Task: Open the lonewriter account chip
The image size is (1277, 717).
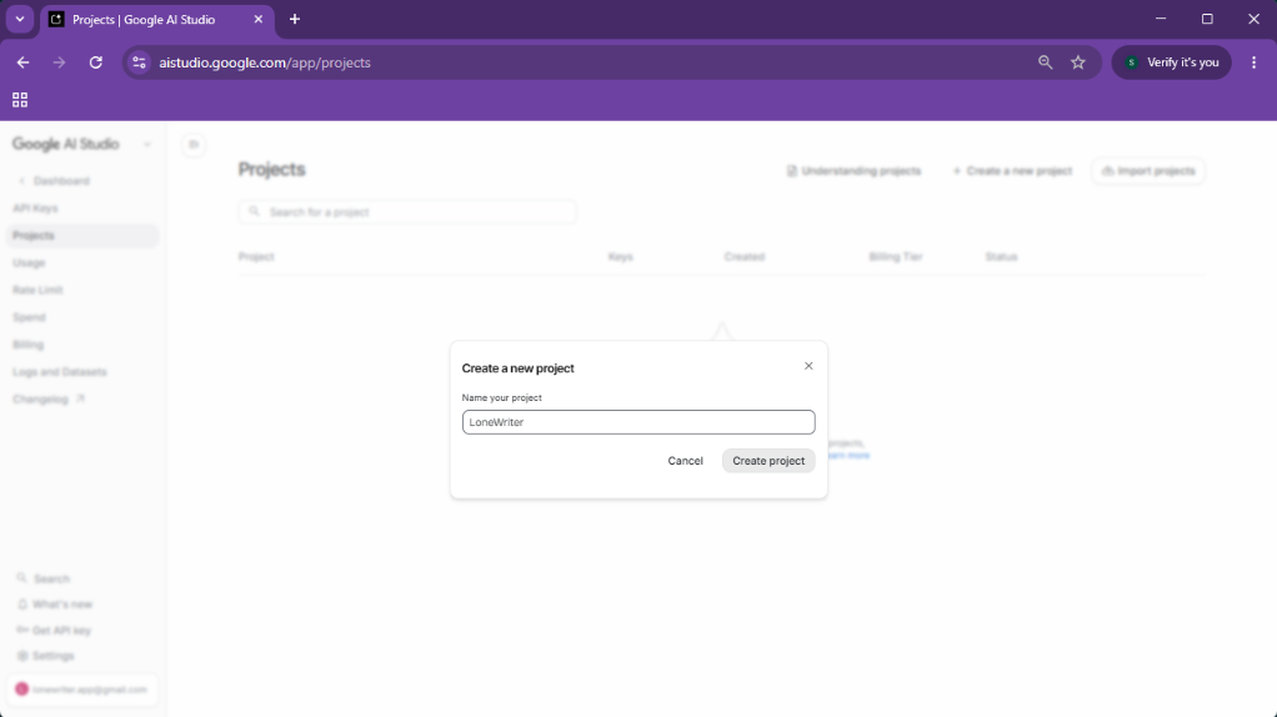Action: click(82, 689)
